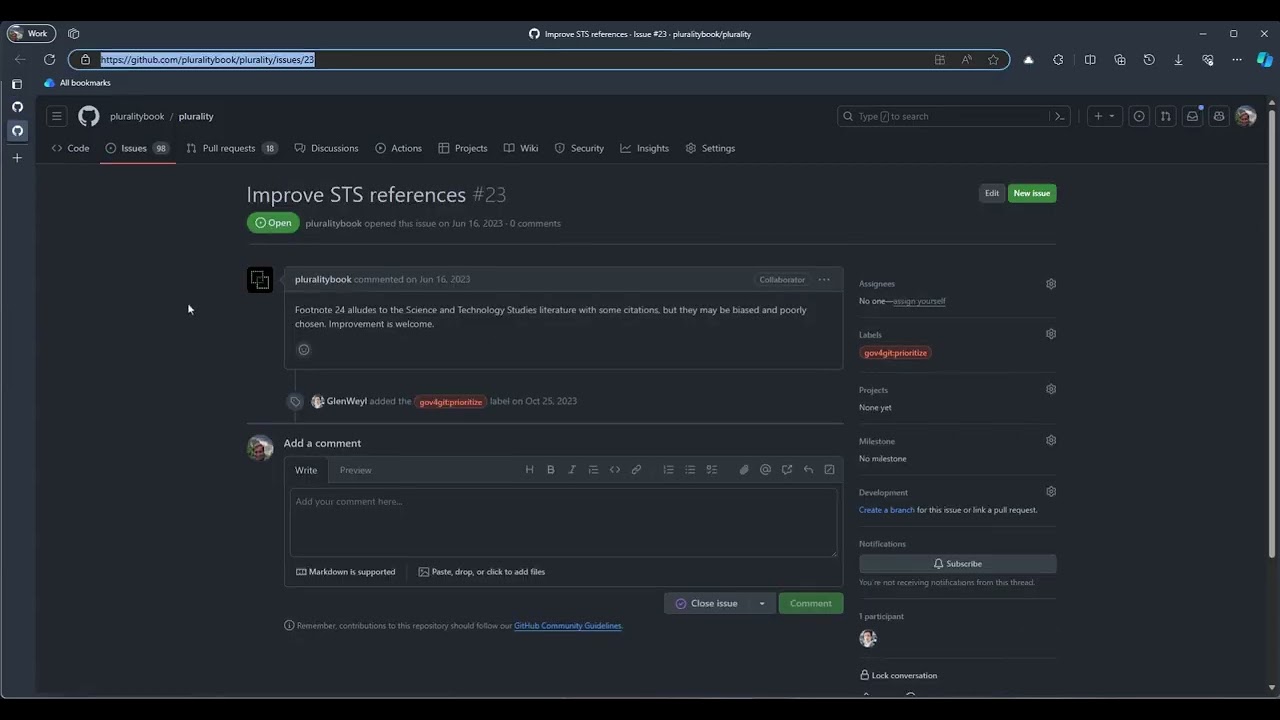Expand the Close issue dropdown arrow
This screenshot has height=720, width=1280.
pos(762,603)
